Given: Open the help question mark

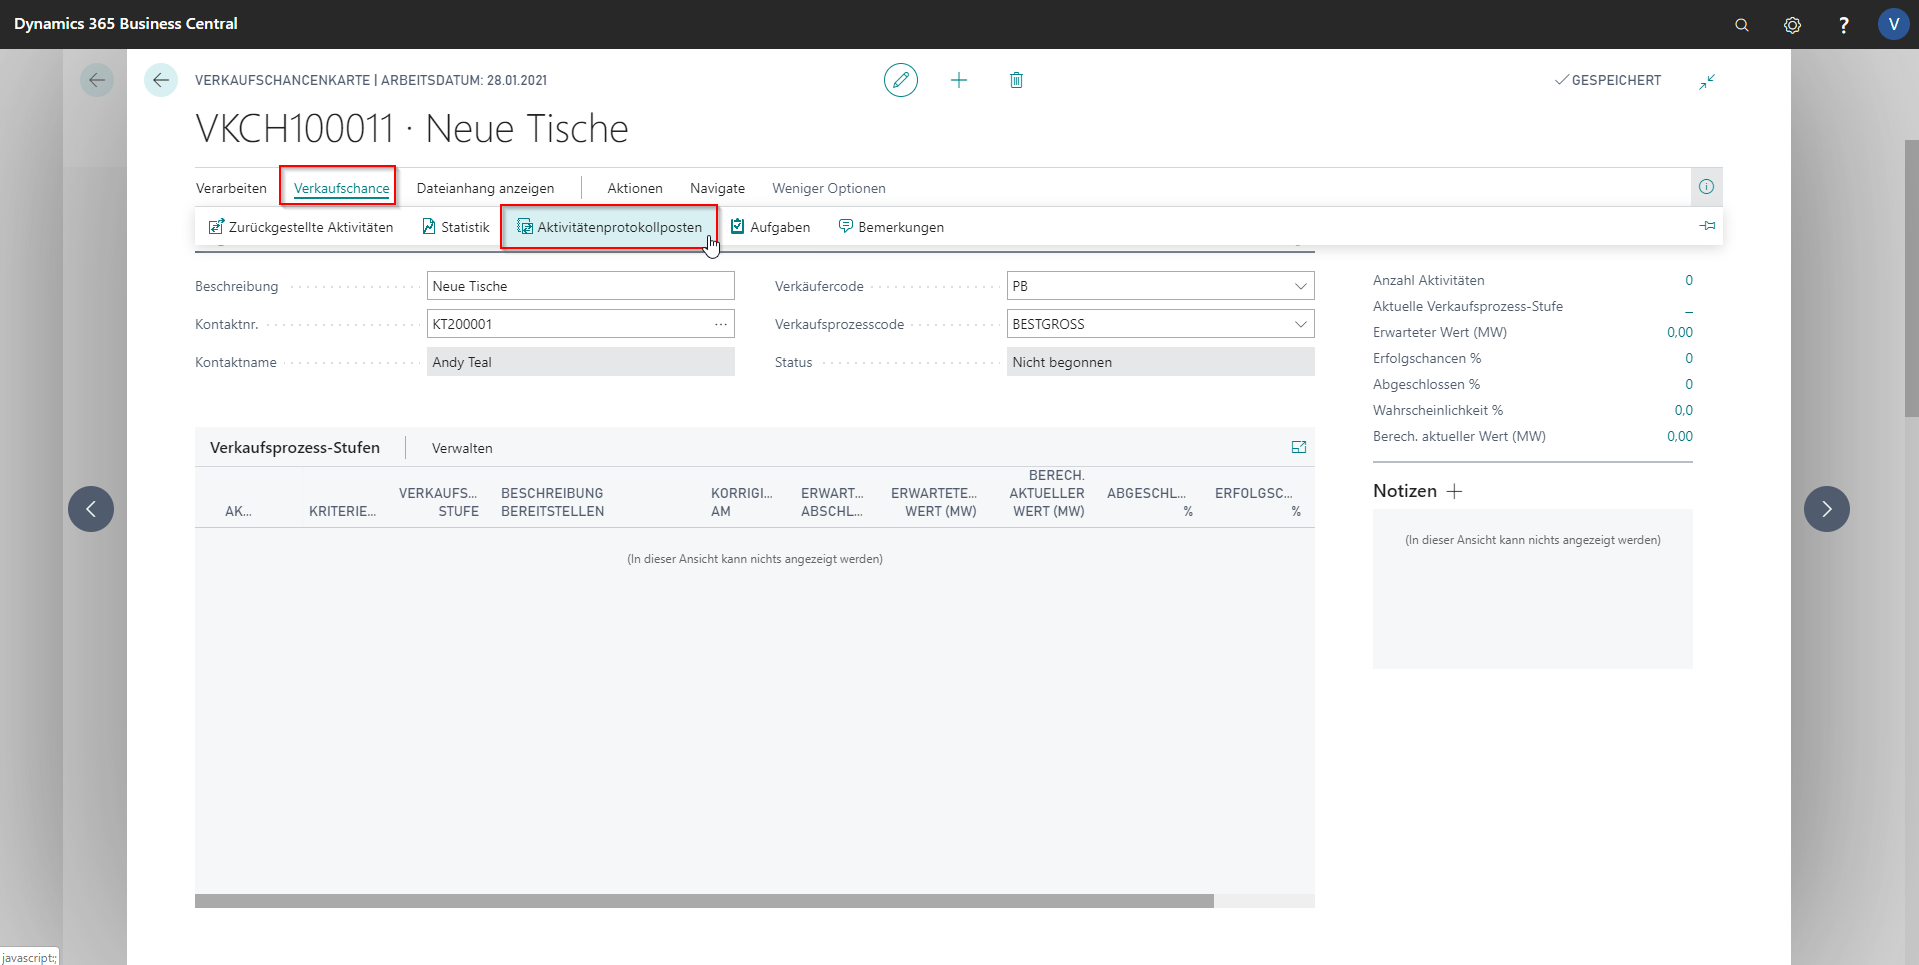Looking at the screenshot, I should (x=1843, y=25).
